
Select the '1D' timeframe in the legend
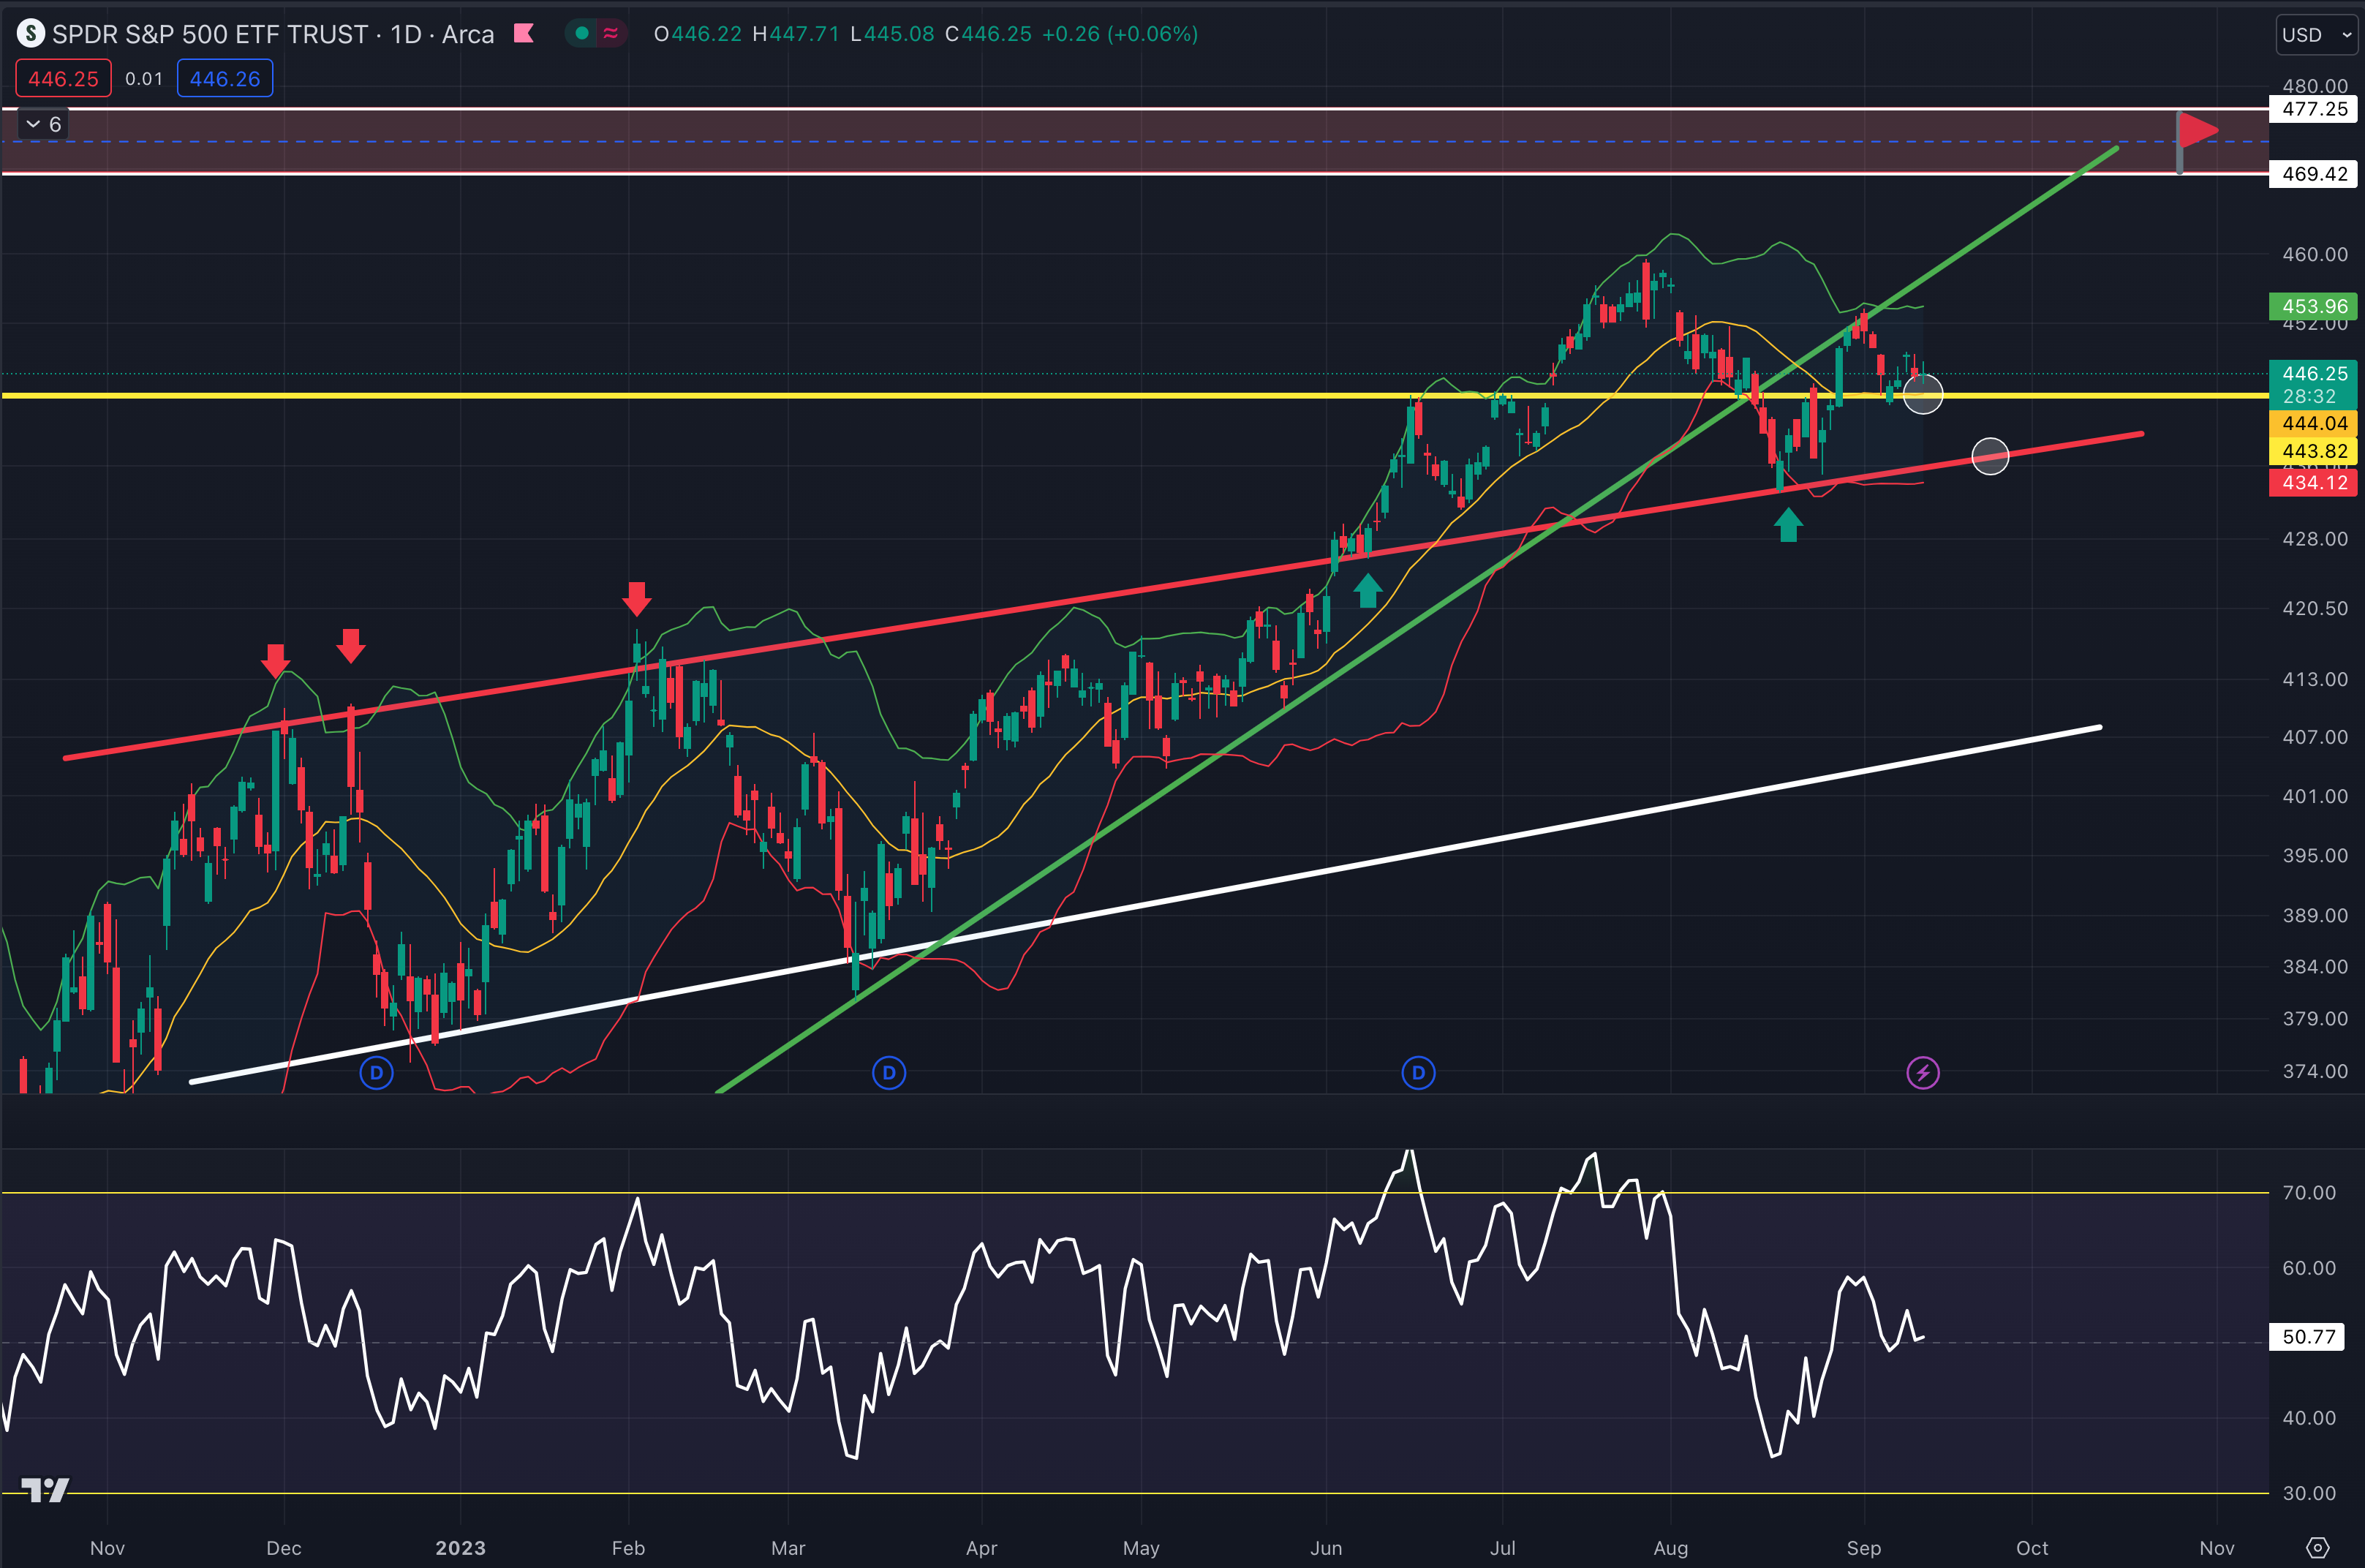pyautogui.click(x=412, y=34)
